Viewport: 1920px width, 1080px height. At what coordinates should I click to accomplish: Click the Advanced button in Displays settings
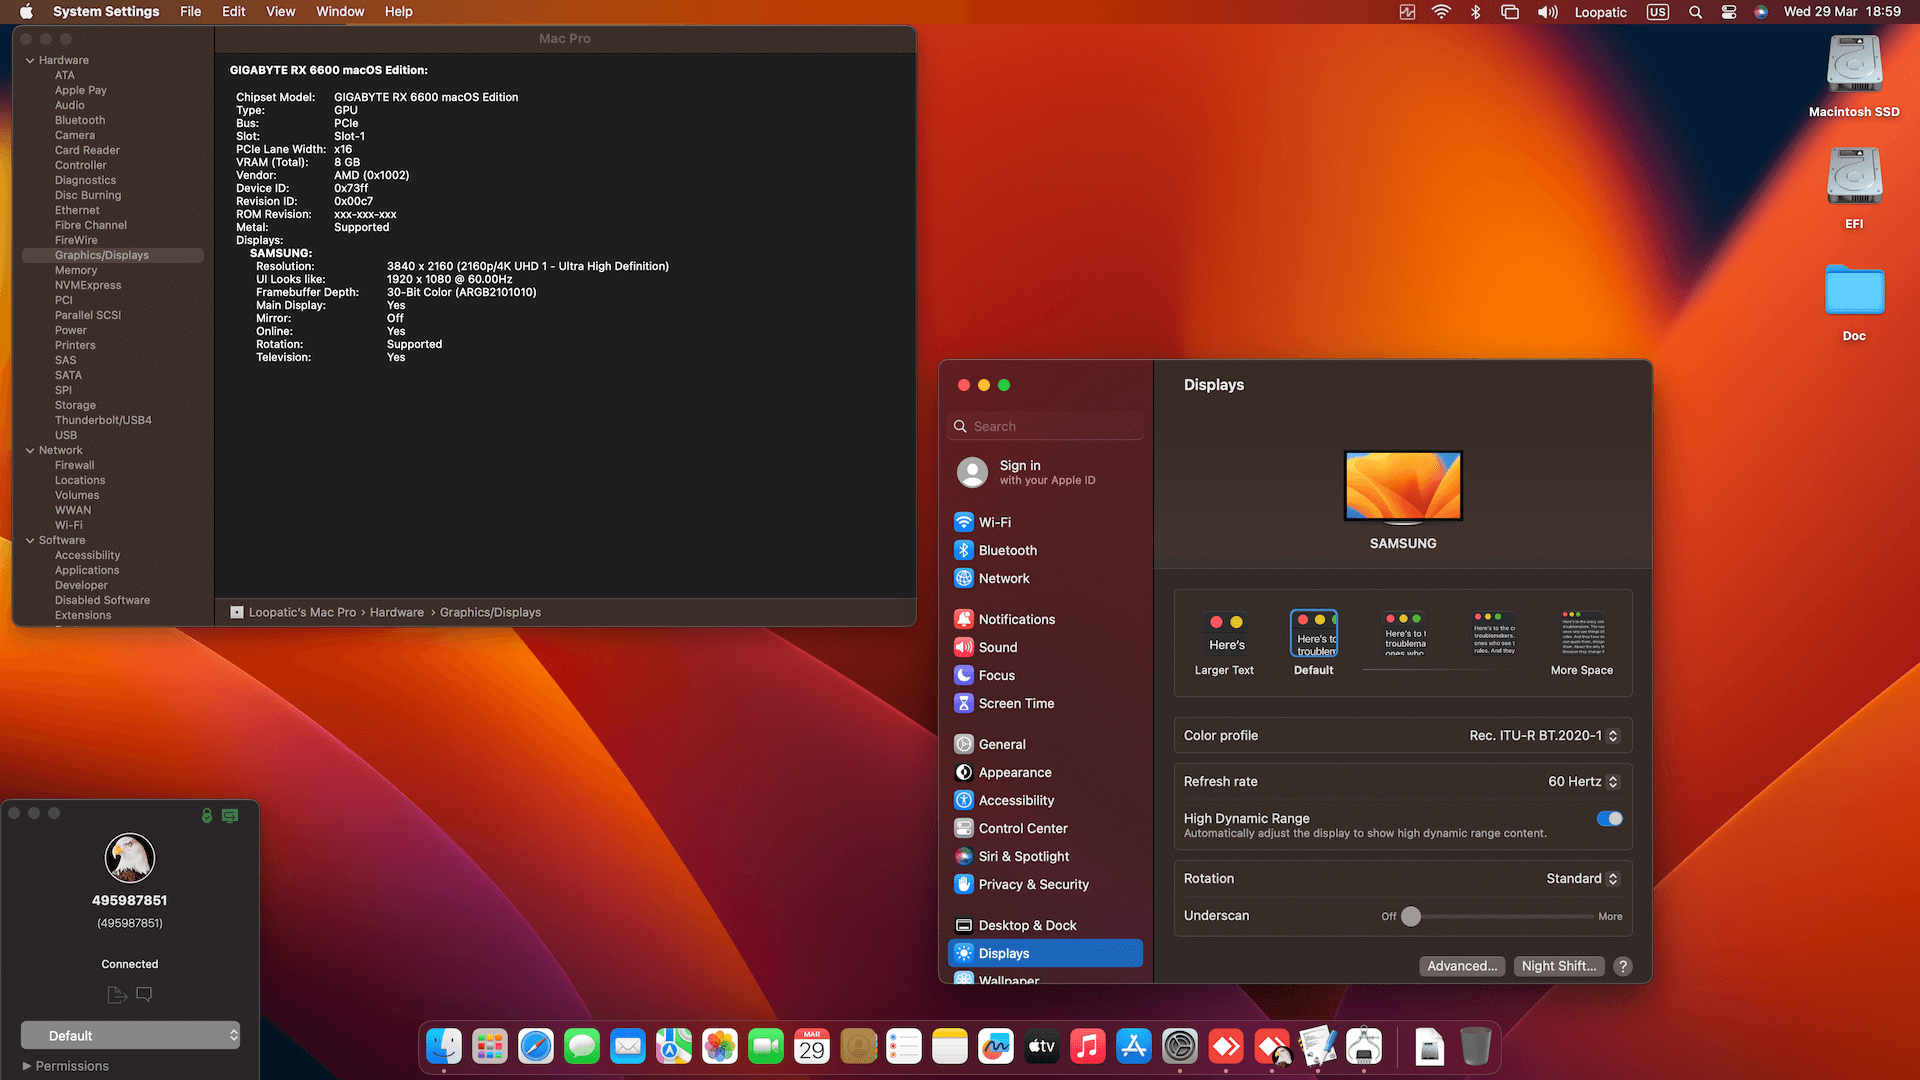click(x=1462, y=966)
